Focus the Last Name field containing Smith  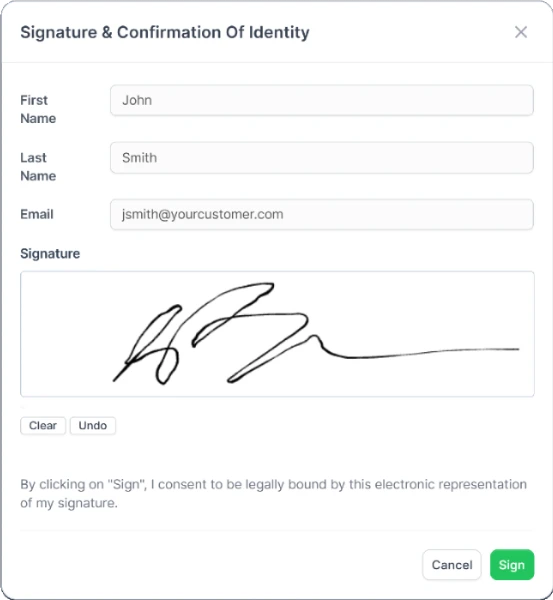[321, 158]
